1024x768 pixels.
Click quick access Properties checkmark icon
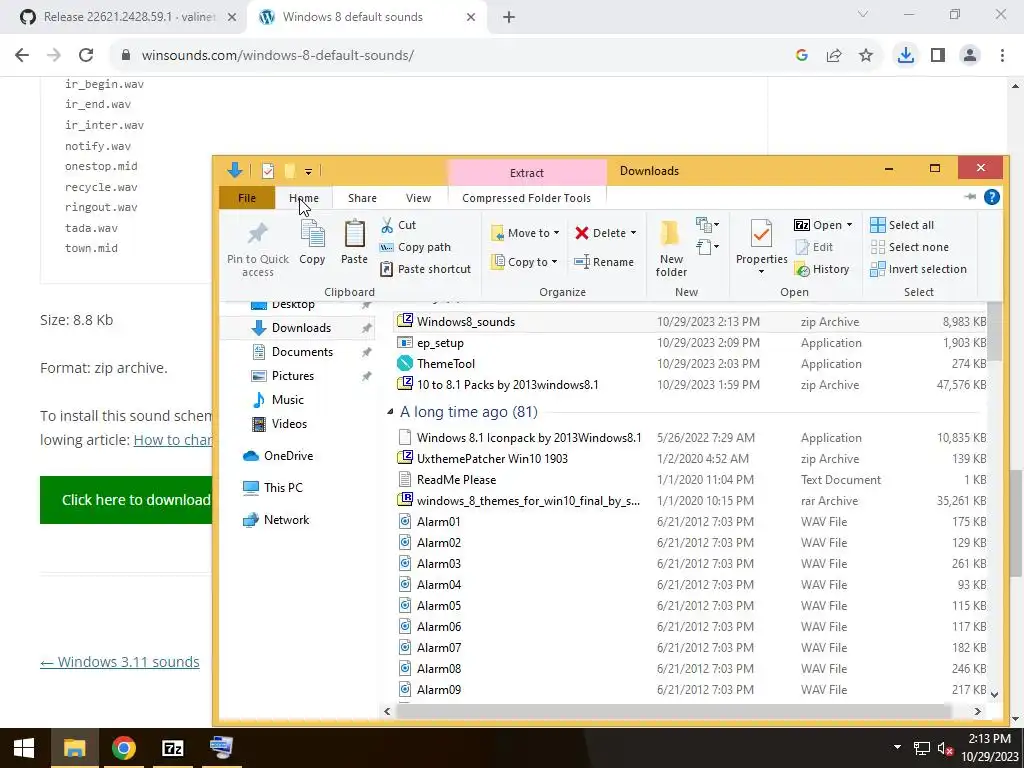(x=268, y=171)
